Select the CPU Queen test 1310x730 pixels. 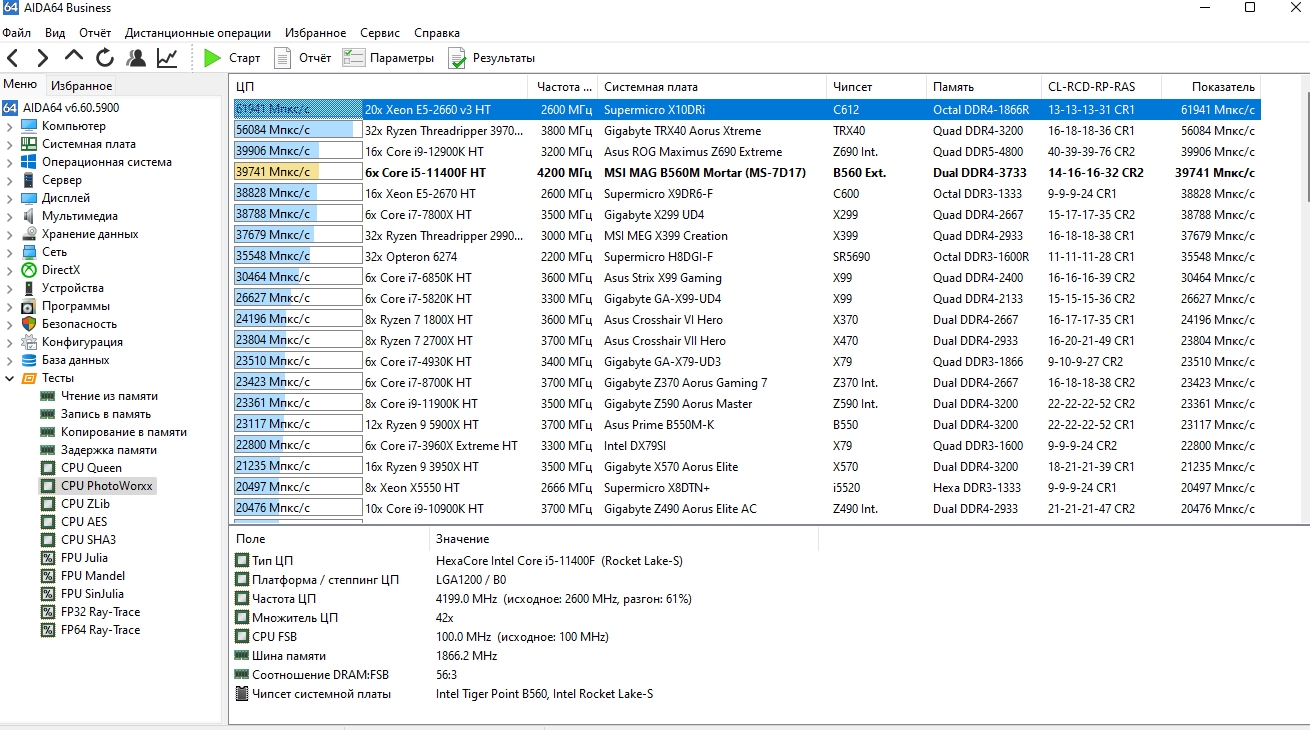tap(91, 468)
